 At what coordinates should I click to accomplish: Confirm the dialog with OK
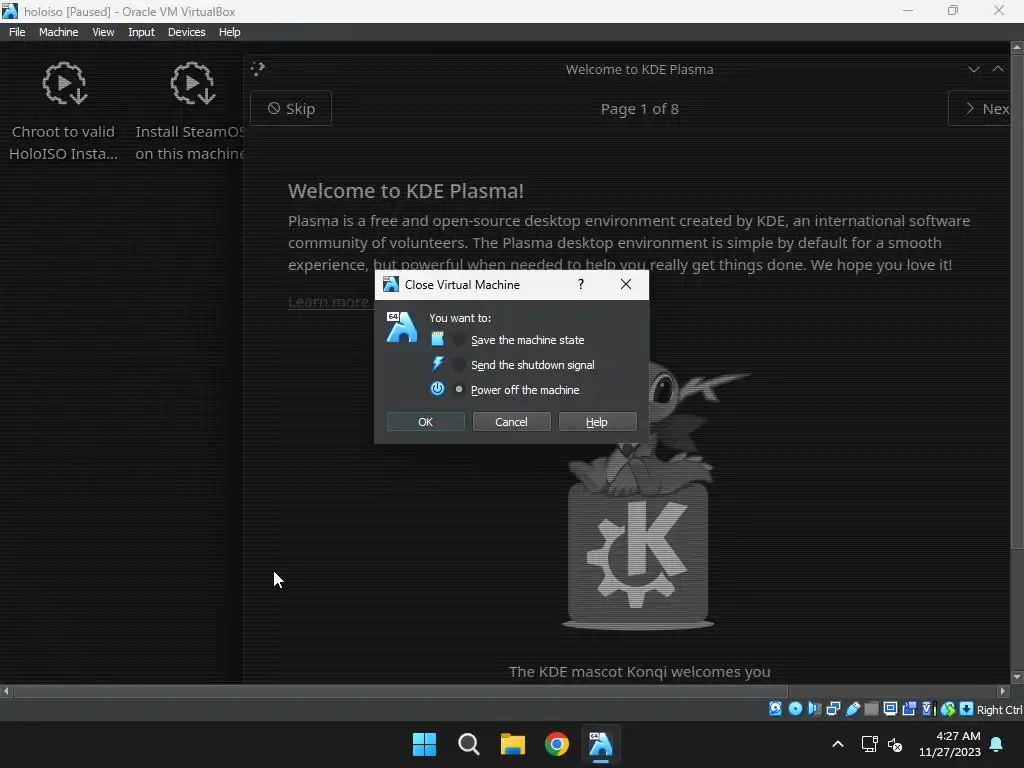point(425,422)
